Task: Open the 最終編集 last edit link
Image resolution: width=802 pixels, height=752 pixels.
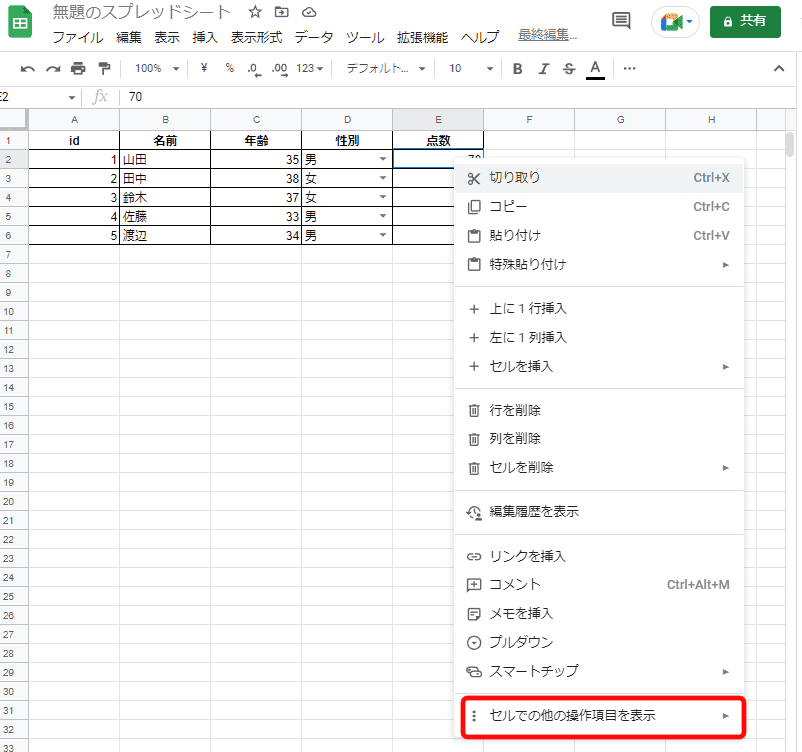Action: coord(547,36)
